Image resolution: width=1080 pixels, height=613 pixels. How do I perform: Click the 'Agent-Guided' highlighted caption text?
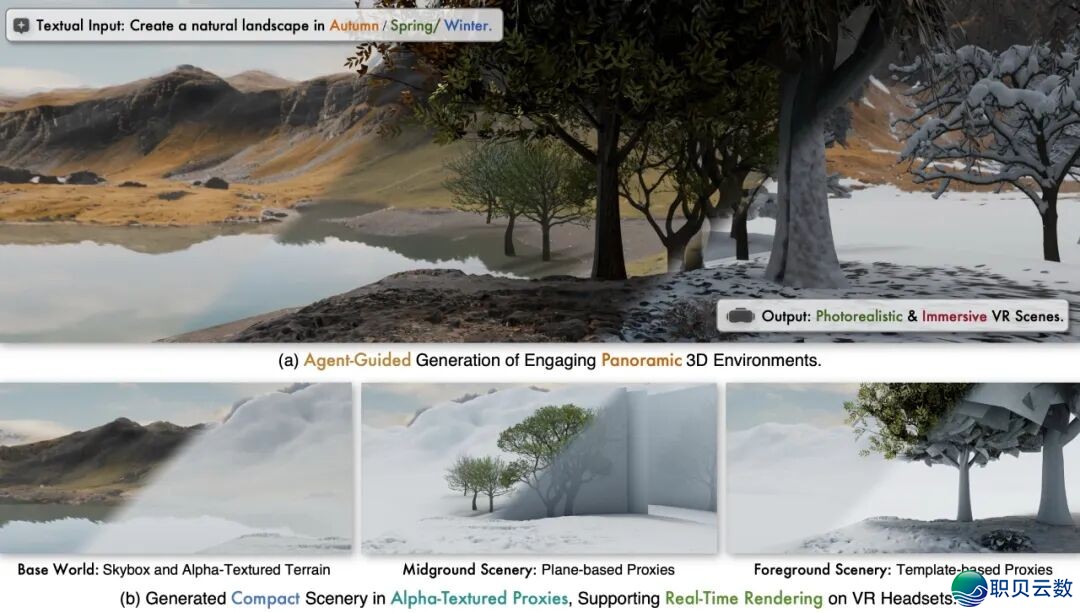pos(357,360)
